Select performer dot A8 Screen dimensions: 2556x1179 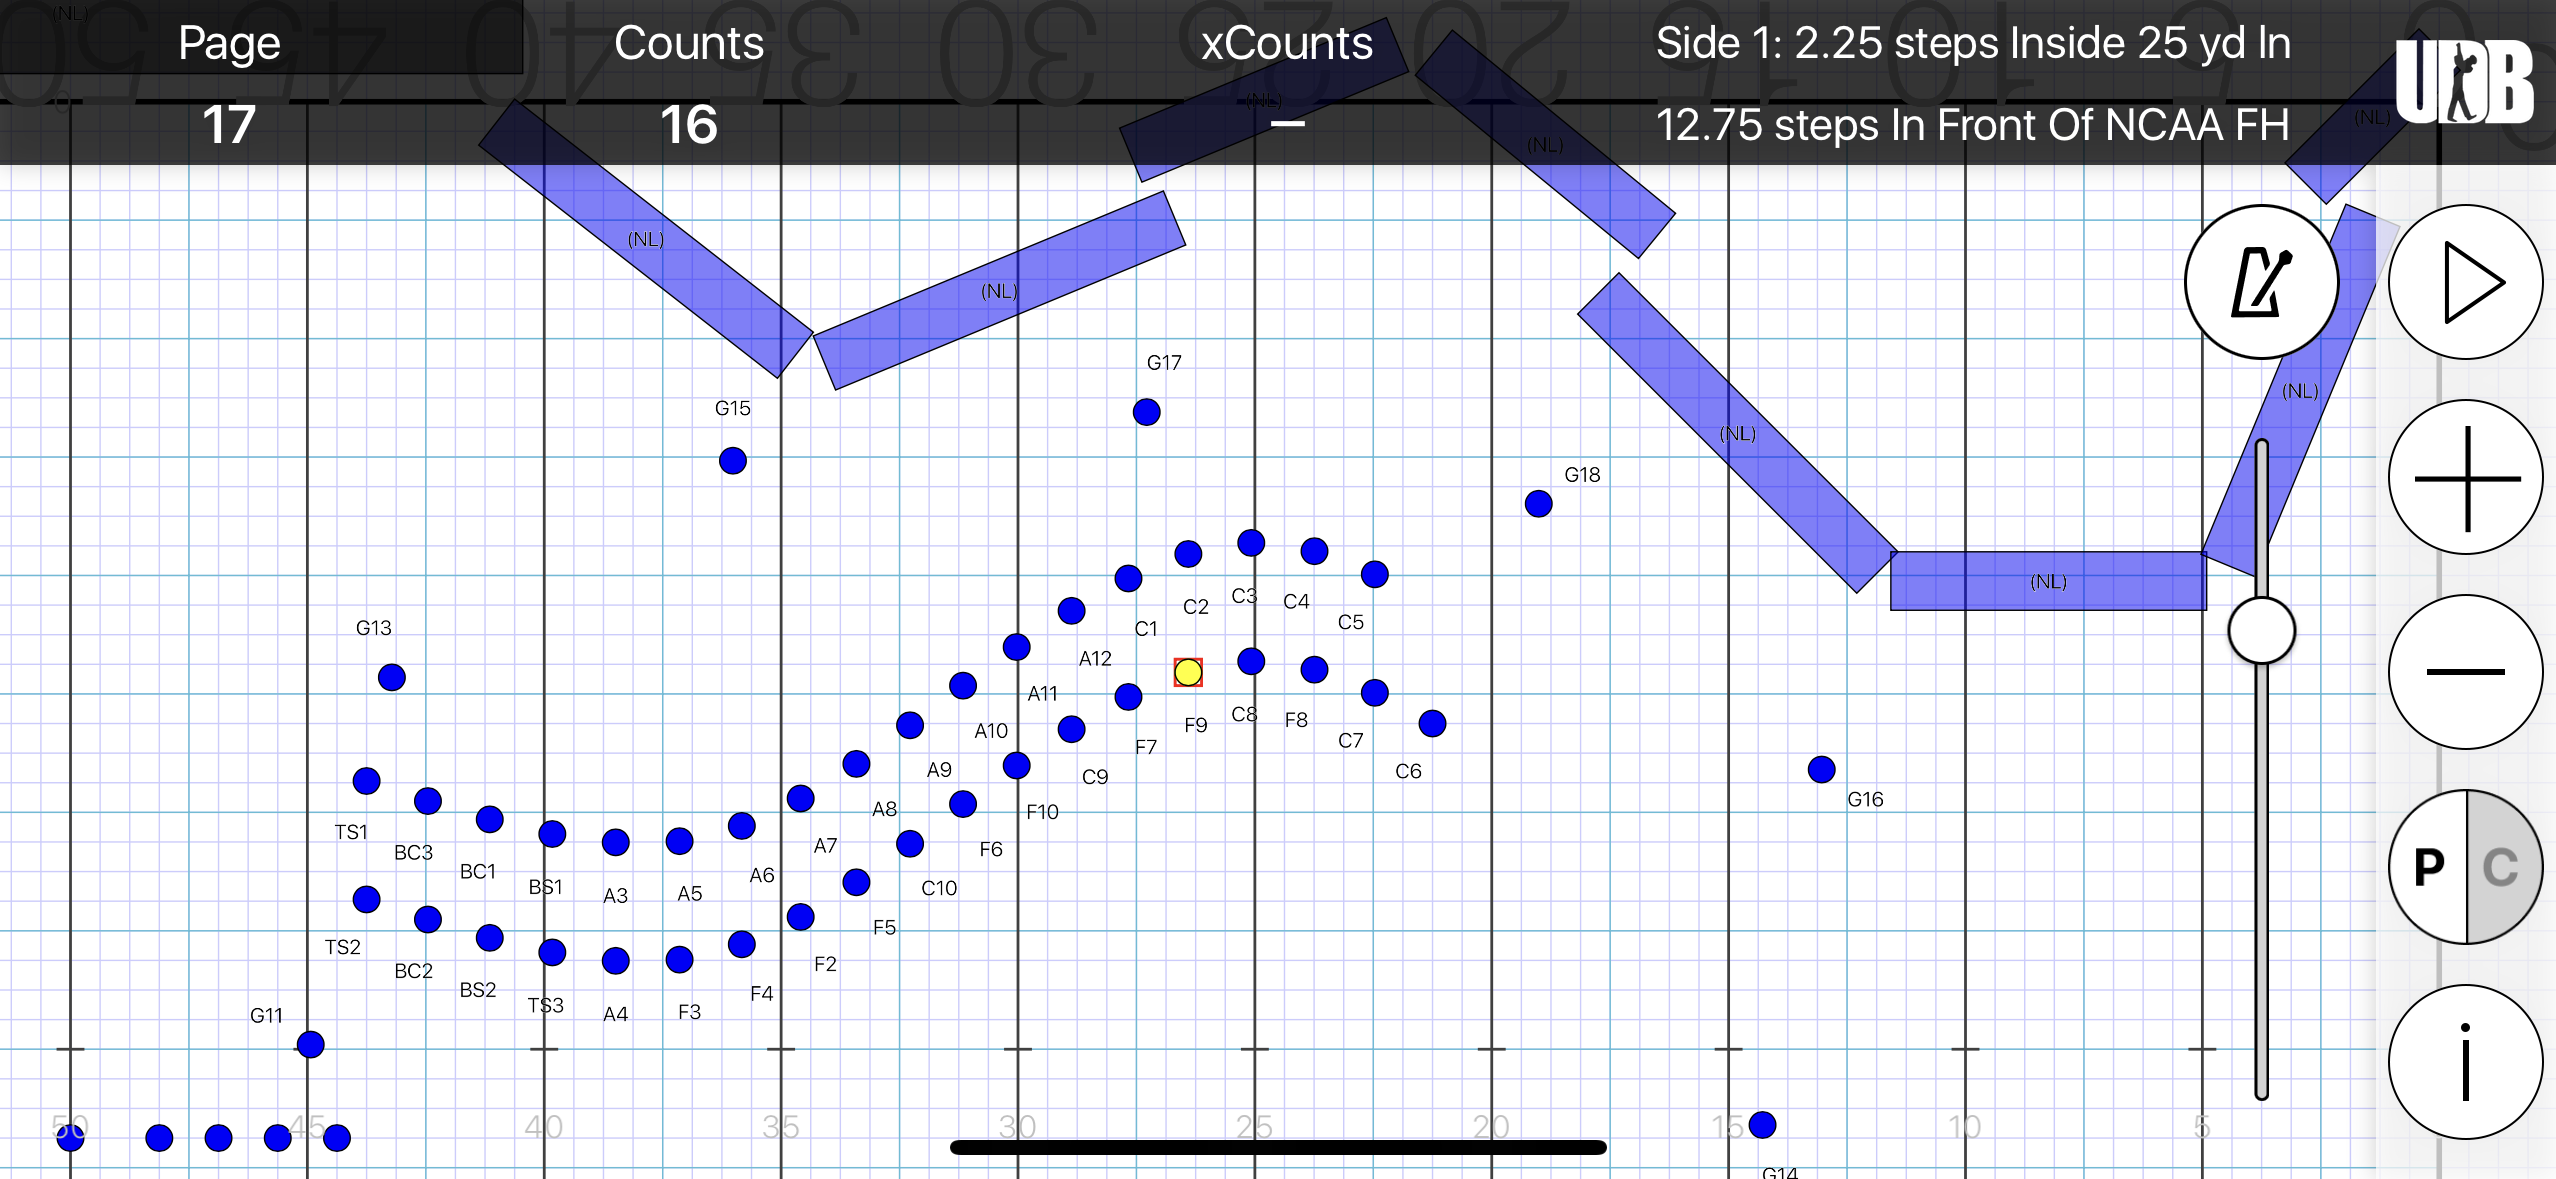[857, 764]
